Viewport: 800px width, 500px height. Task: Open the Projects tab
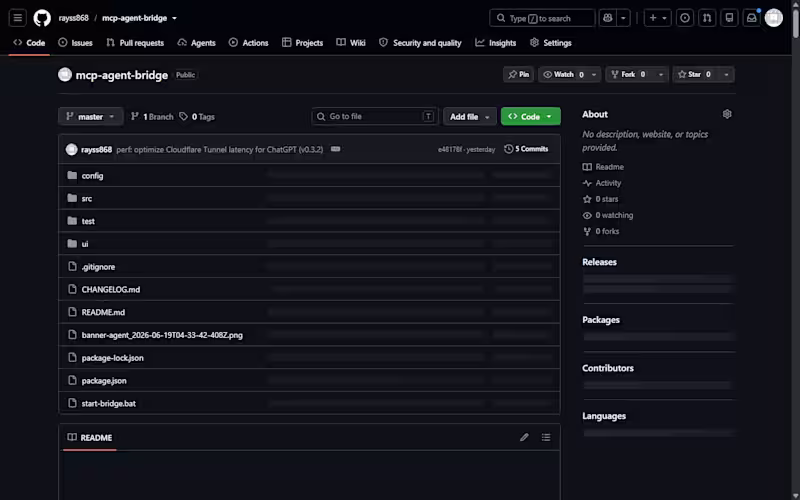coord(303,43)
